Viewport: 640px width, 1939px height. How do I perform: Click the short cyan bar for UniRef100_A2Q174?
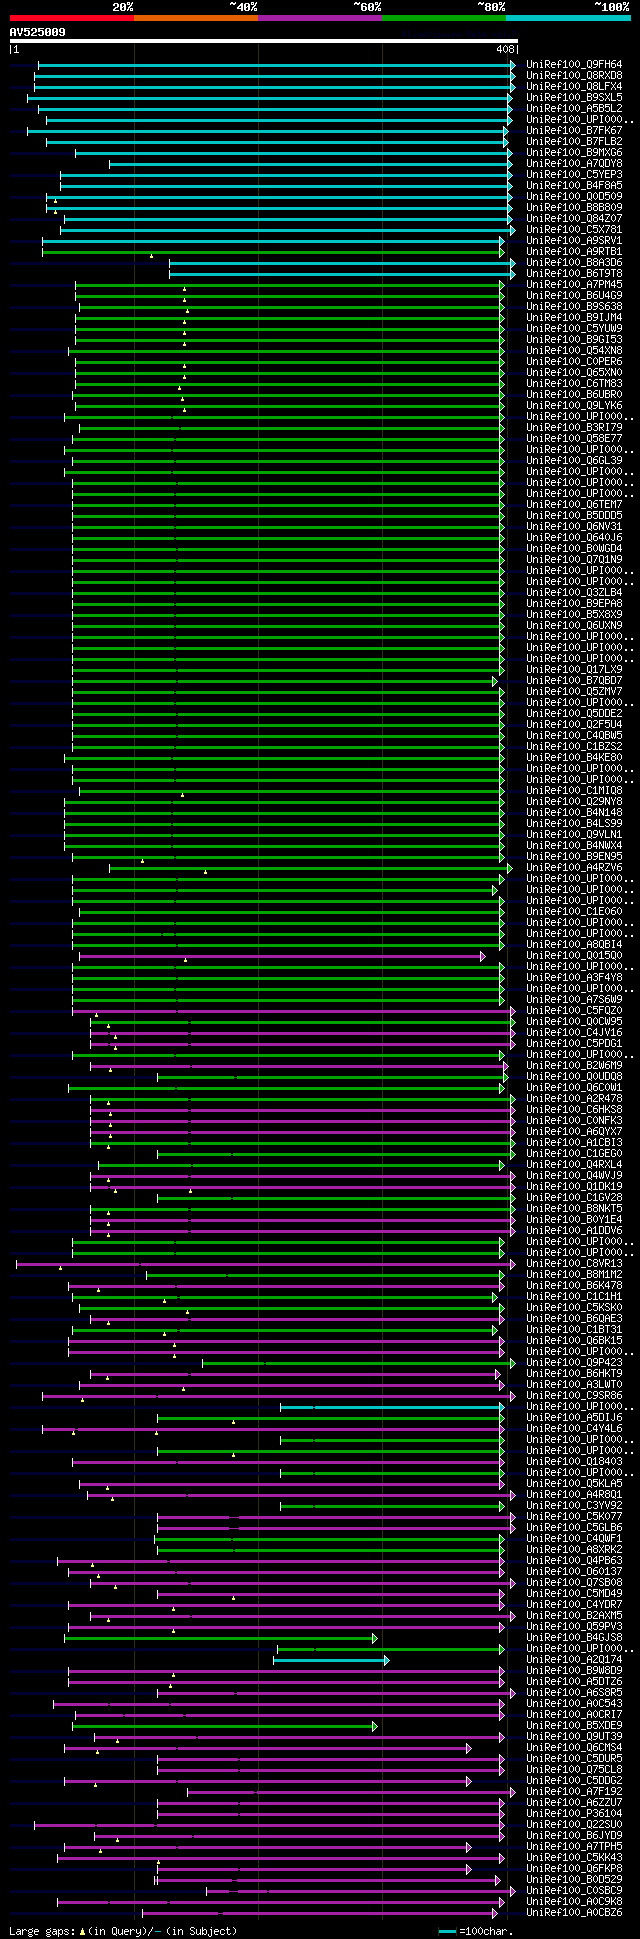click(331, 1661)
